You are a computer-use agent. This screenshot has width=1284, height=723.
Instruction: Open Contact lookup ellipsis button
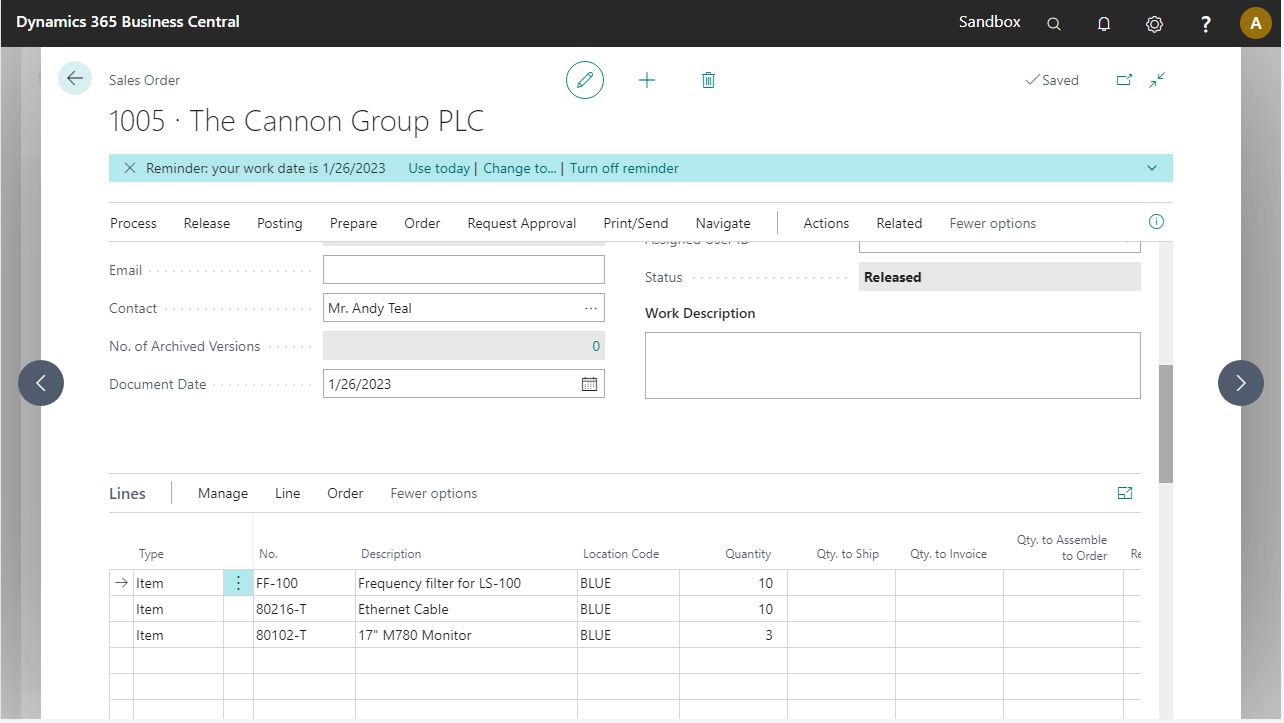click(x=591, y=308)
